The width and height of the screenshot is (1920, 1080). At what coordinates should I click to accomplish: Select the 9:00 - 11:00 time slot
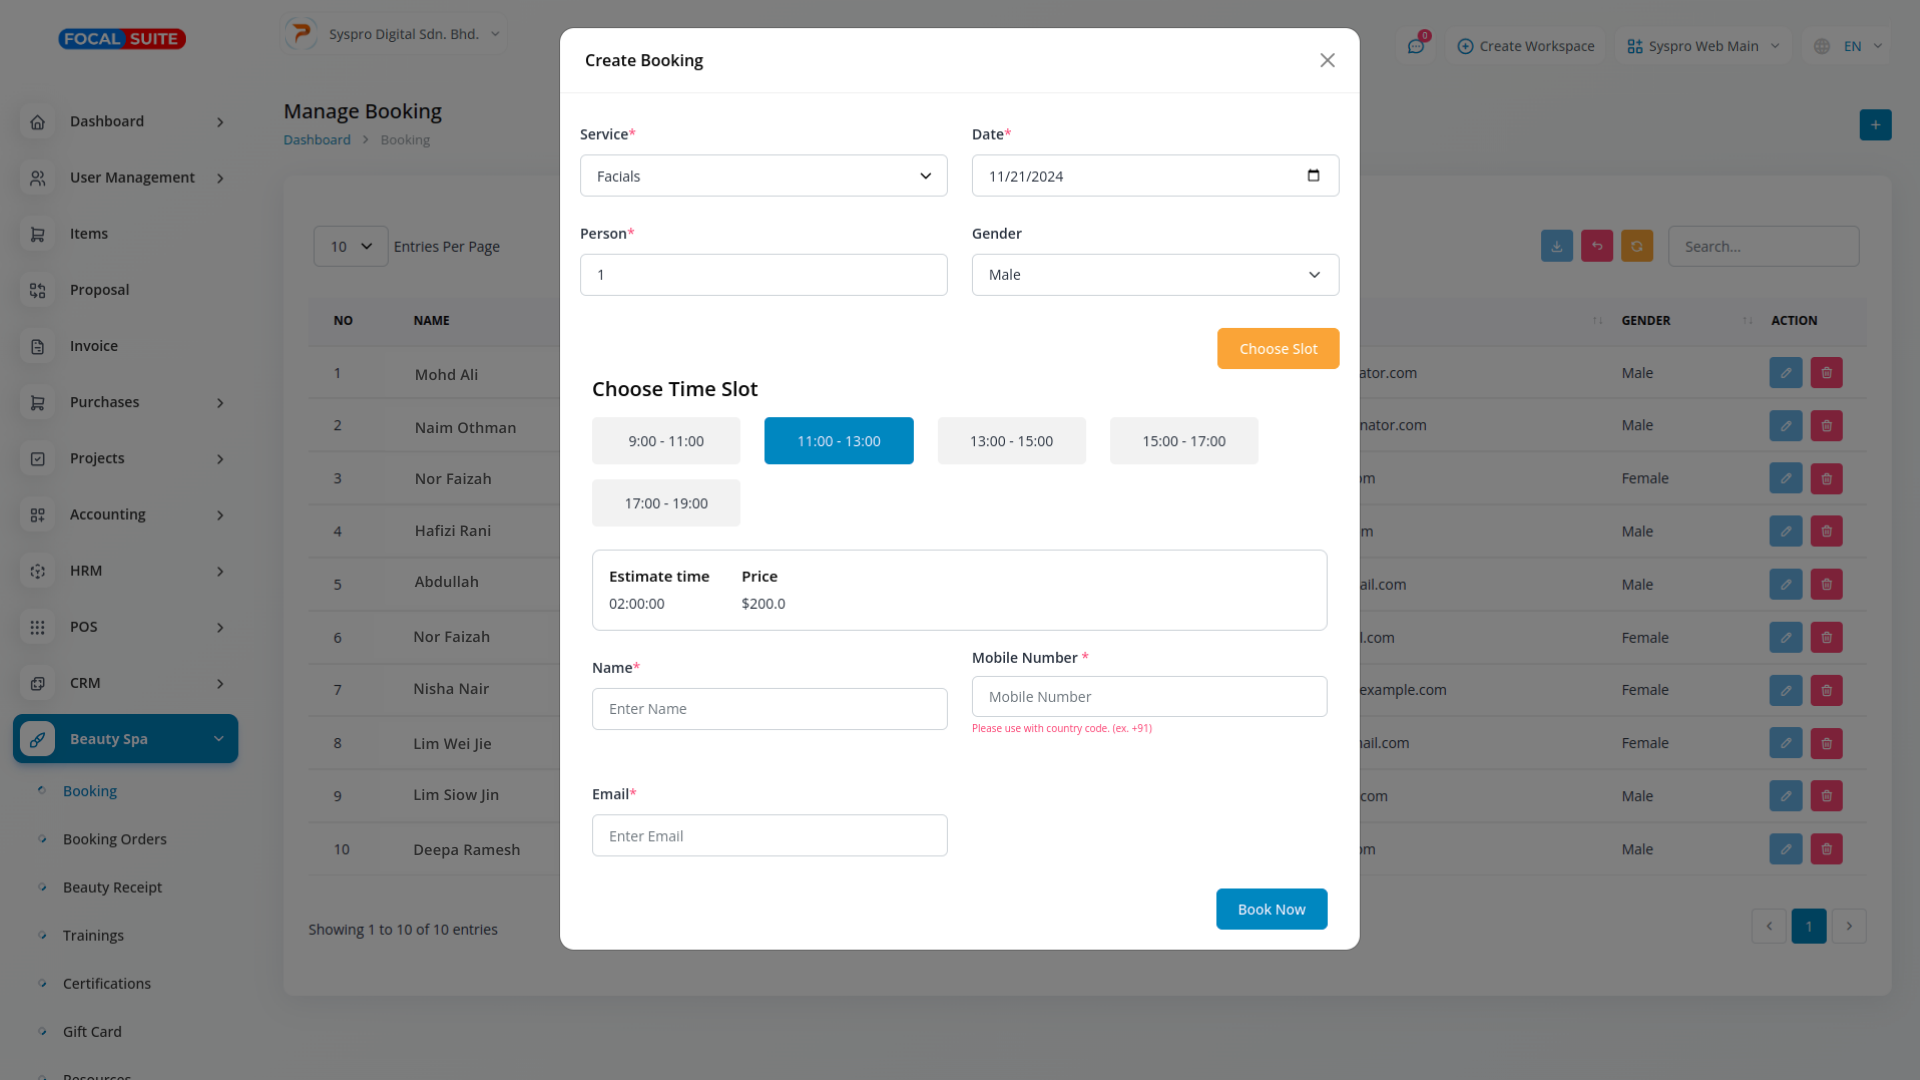click(666, 441)
